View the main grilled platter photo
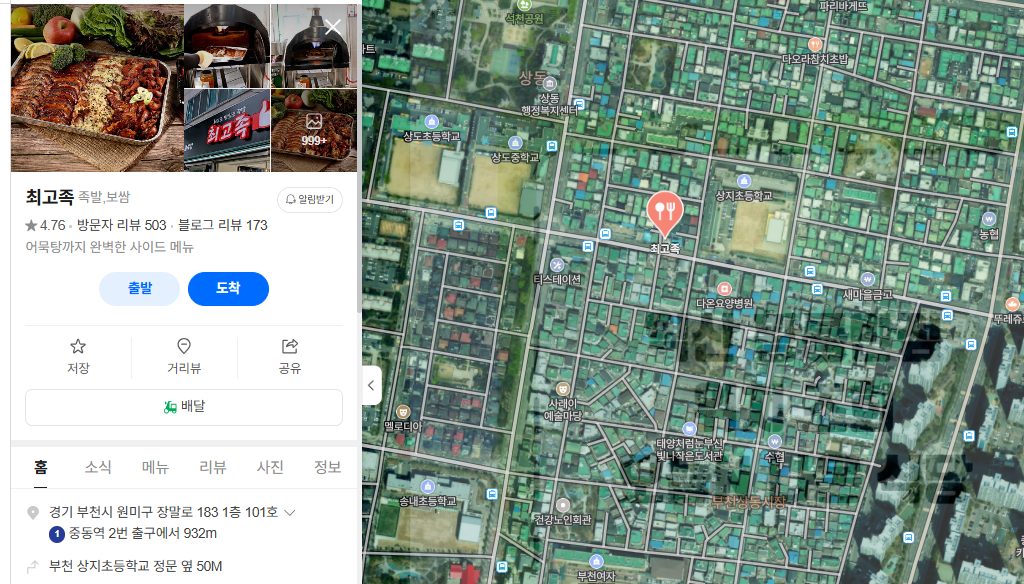Viewport: 1024px width, 584px height. click(97, 88)
